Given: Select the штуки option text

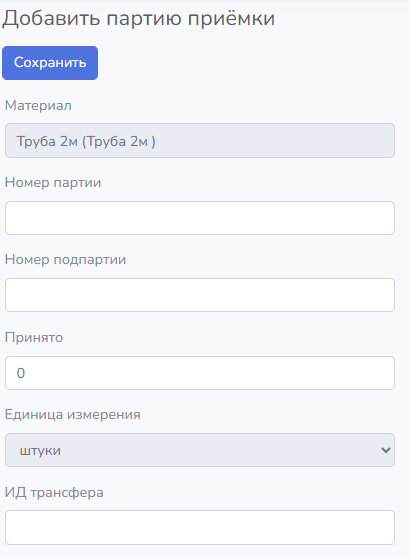Looking at the screenshot, I should [40, 451].
